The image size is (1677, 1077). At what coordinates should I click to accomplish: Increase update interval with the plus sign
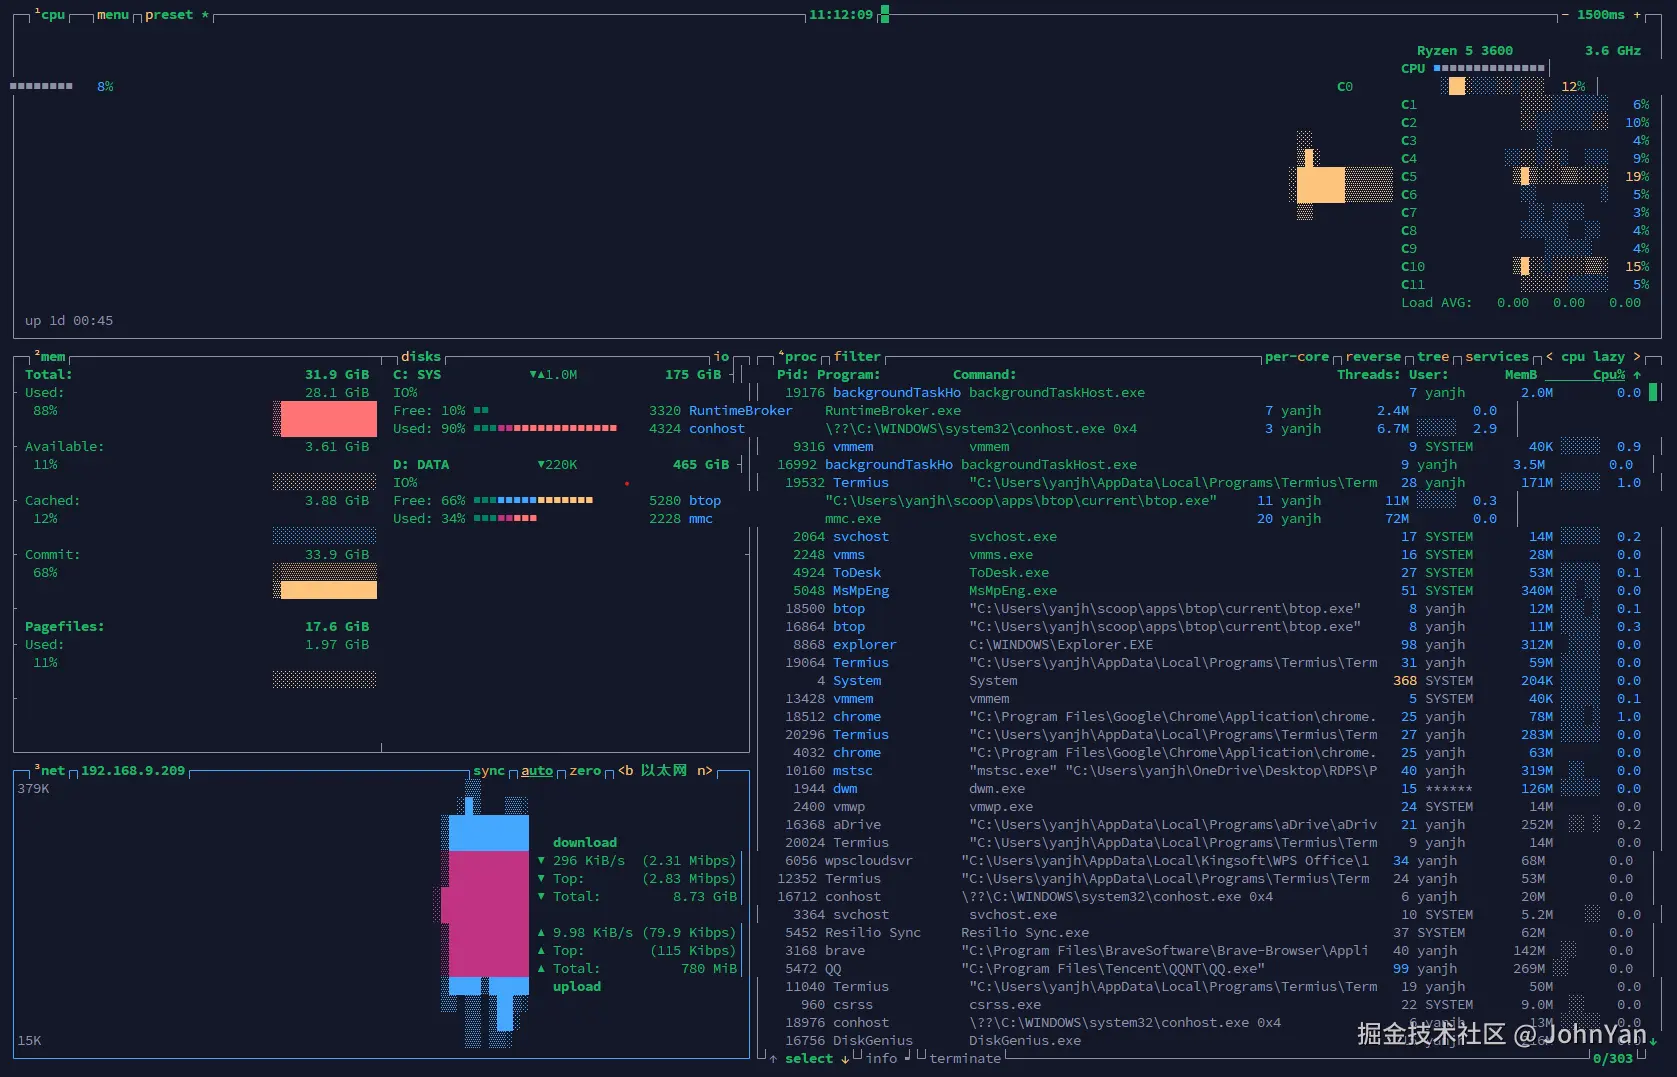click(1637, 15)
